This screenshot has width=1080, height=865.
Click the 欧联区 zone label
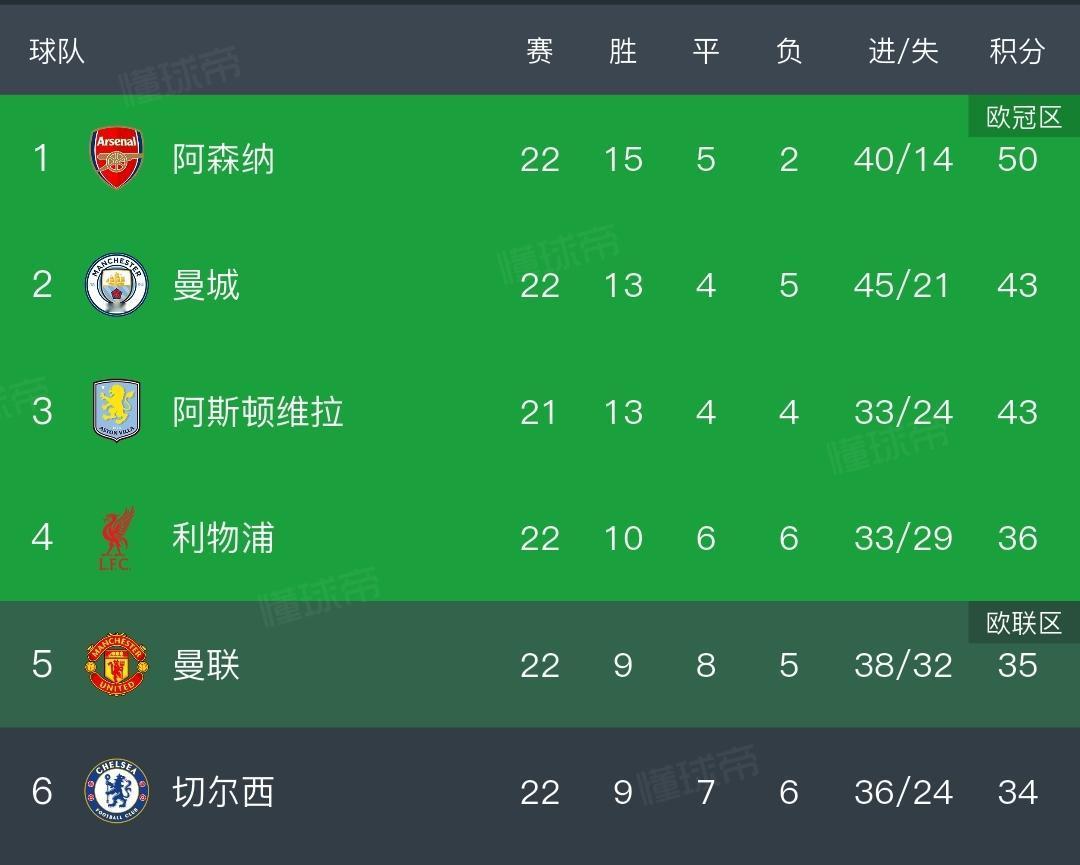(x=1023, y=623)
